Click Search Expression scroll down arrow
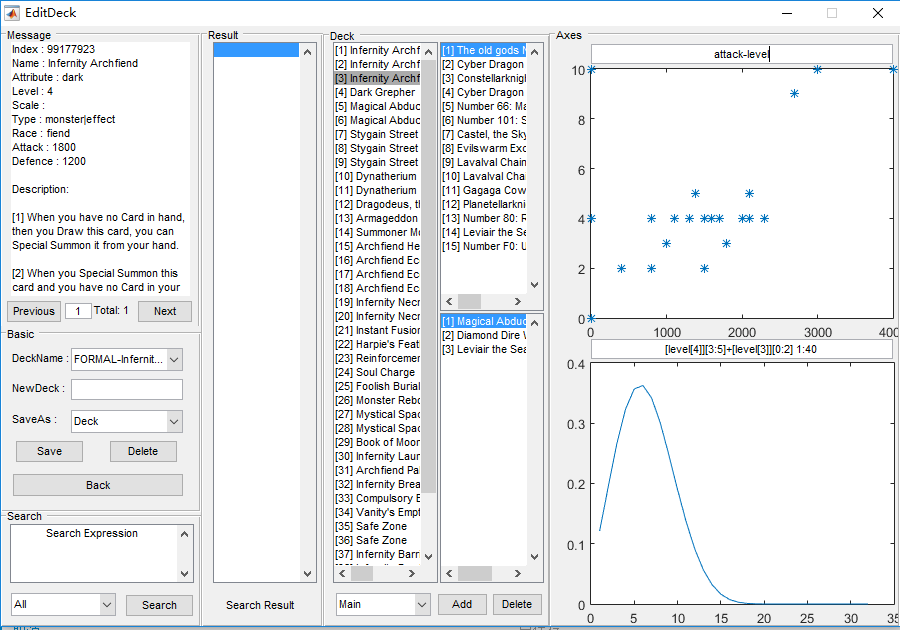The width and height of the screenshot is (900, 630). point(184,573)
